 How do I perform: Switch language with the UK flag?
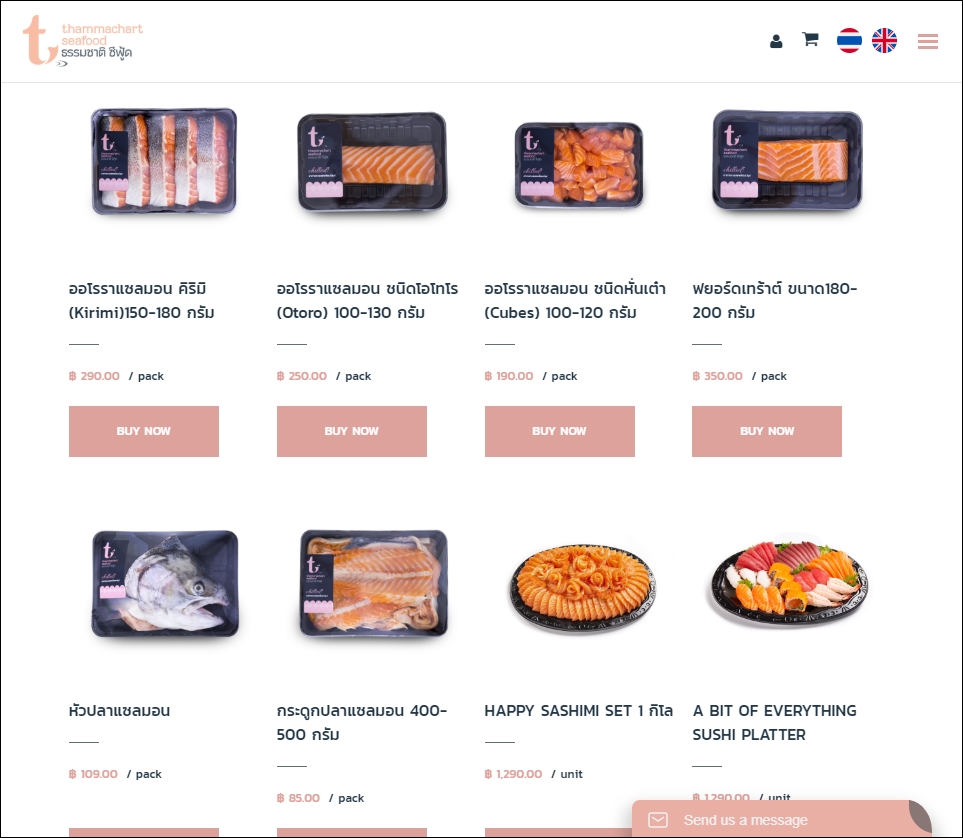(884, 41)
